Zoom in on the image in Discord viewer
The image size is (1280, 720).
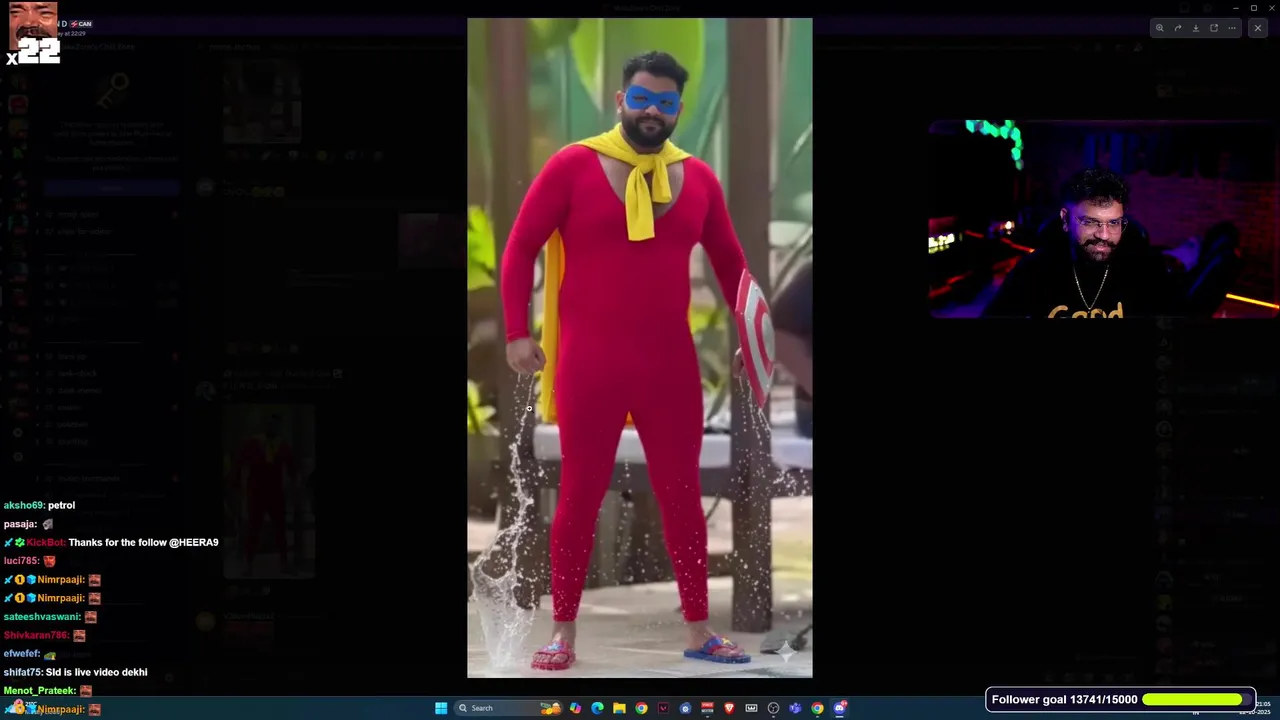(1159, 28)
